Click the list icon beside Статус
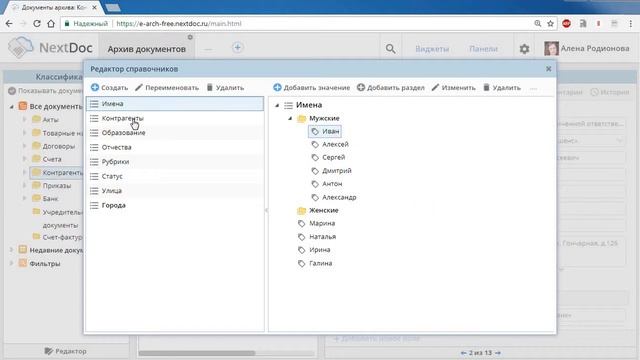 (94, 176)
